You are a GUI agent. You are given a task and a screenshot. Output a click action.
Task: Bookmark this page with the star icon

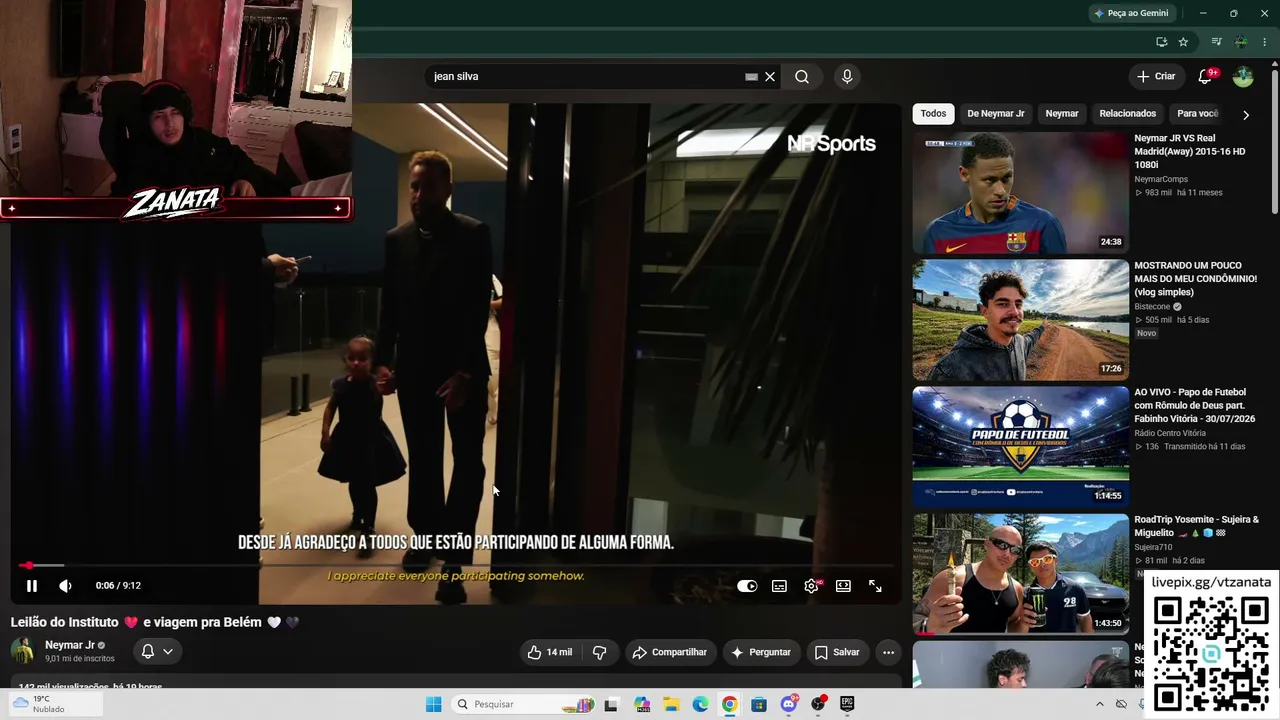click(x=1183, y=42)
